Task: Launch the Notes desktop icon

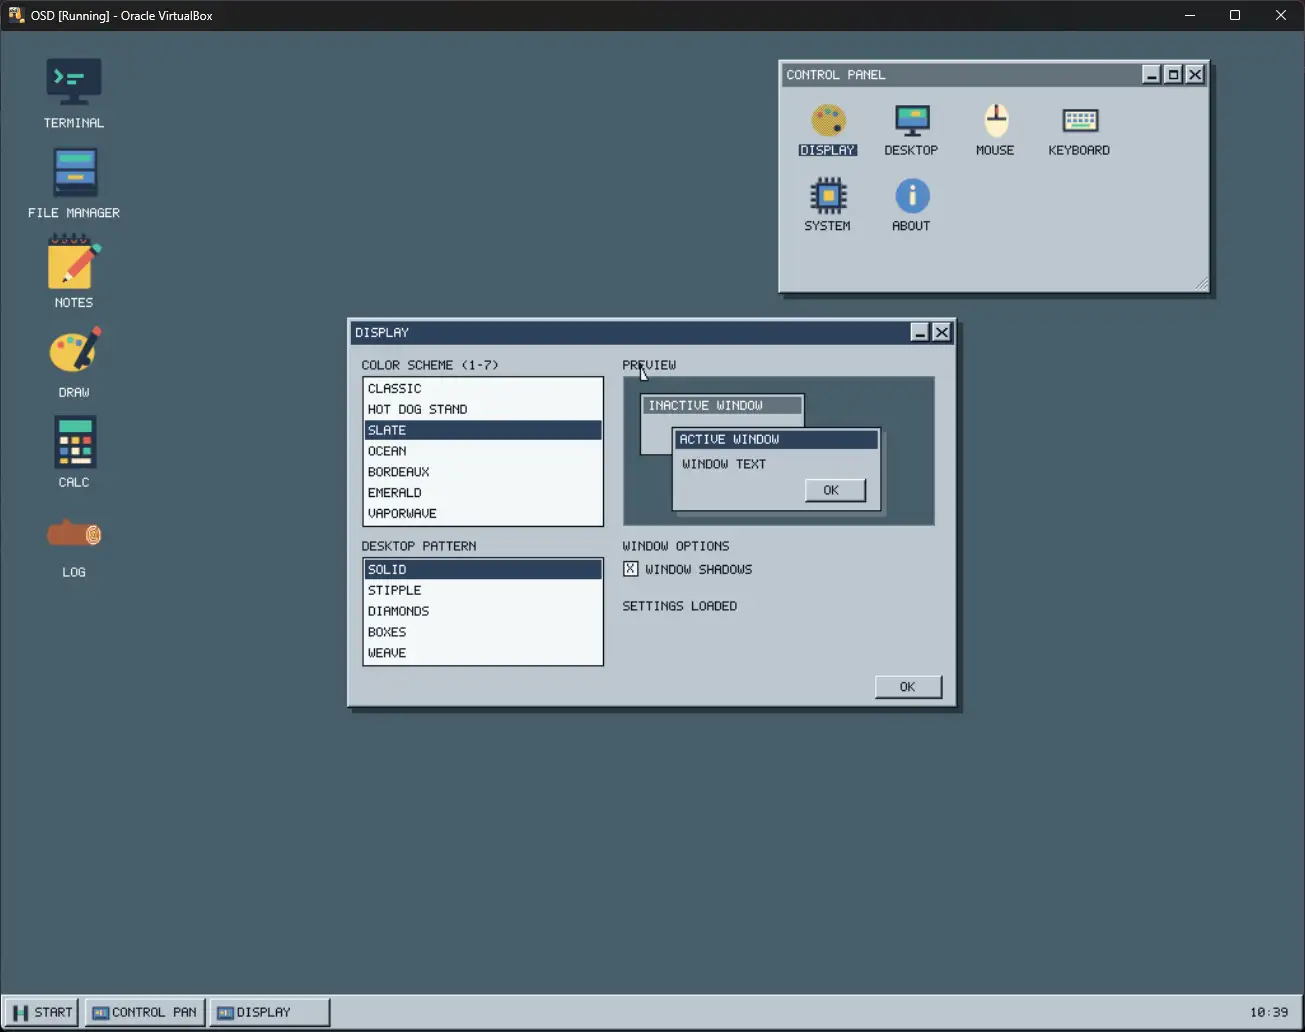Action: pos(74,272)
